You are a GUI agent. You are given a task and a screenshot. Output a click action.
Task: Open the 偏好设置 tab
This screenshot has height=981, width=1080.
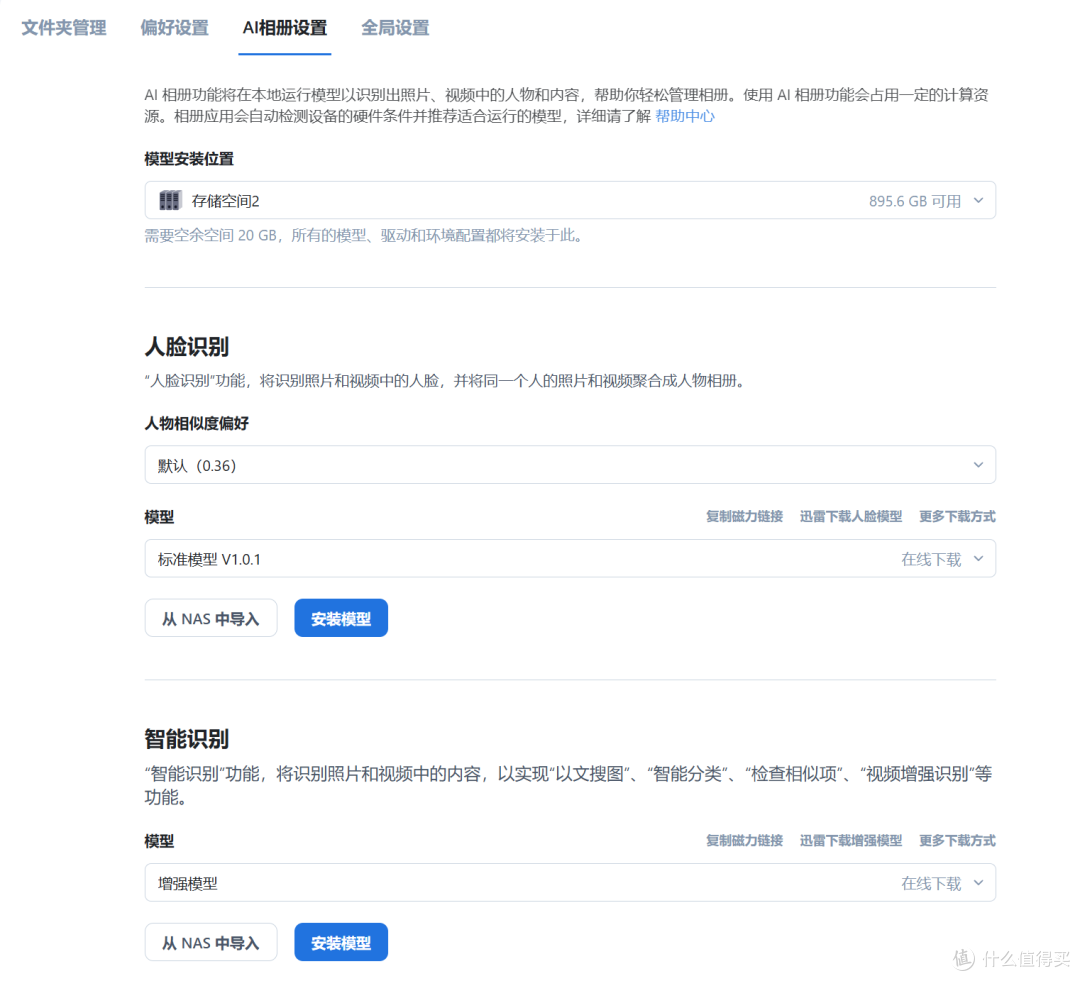[174, 28]
